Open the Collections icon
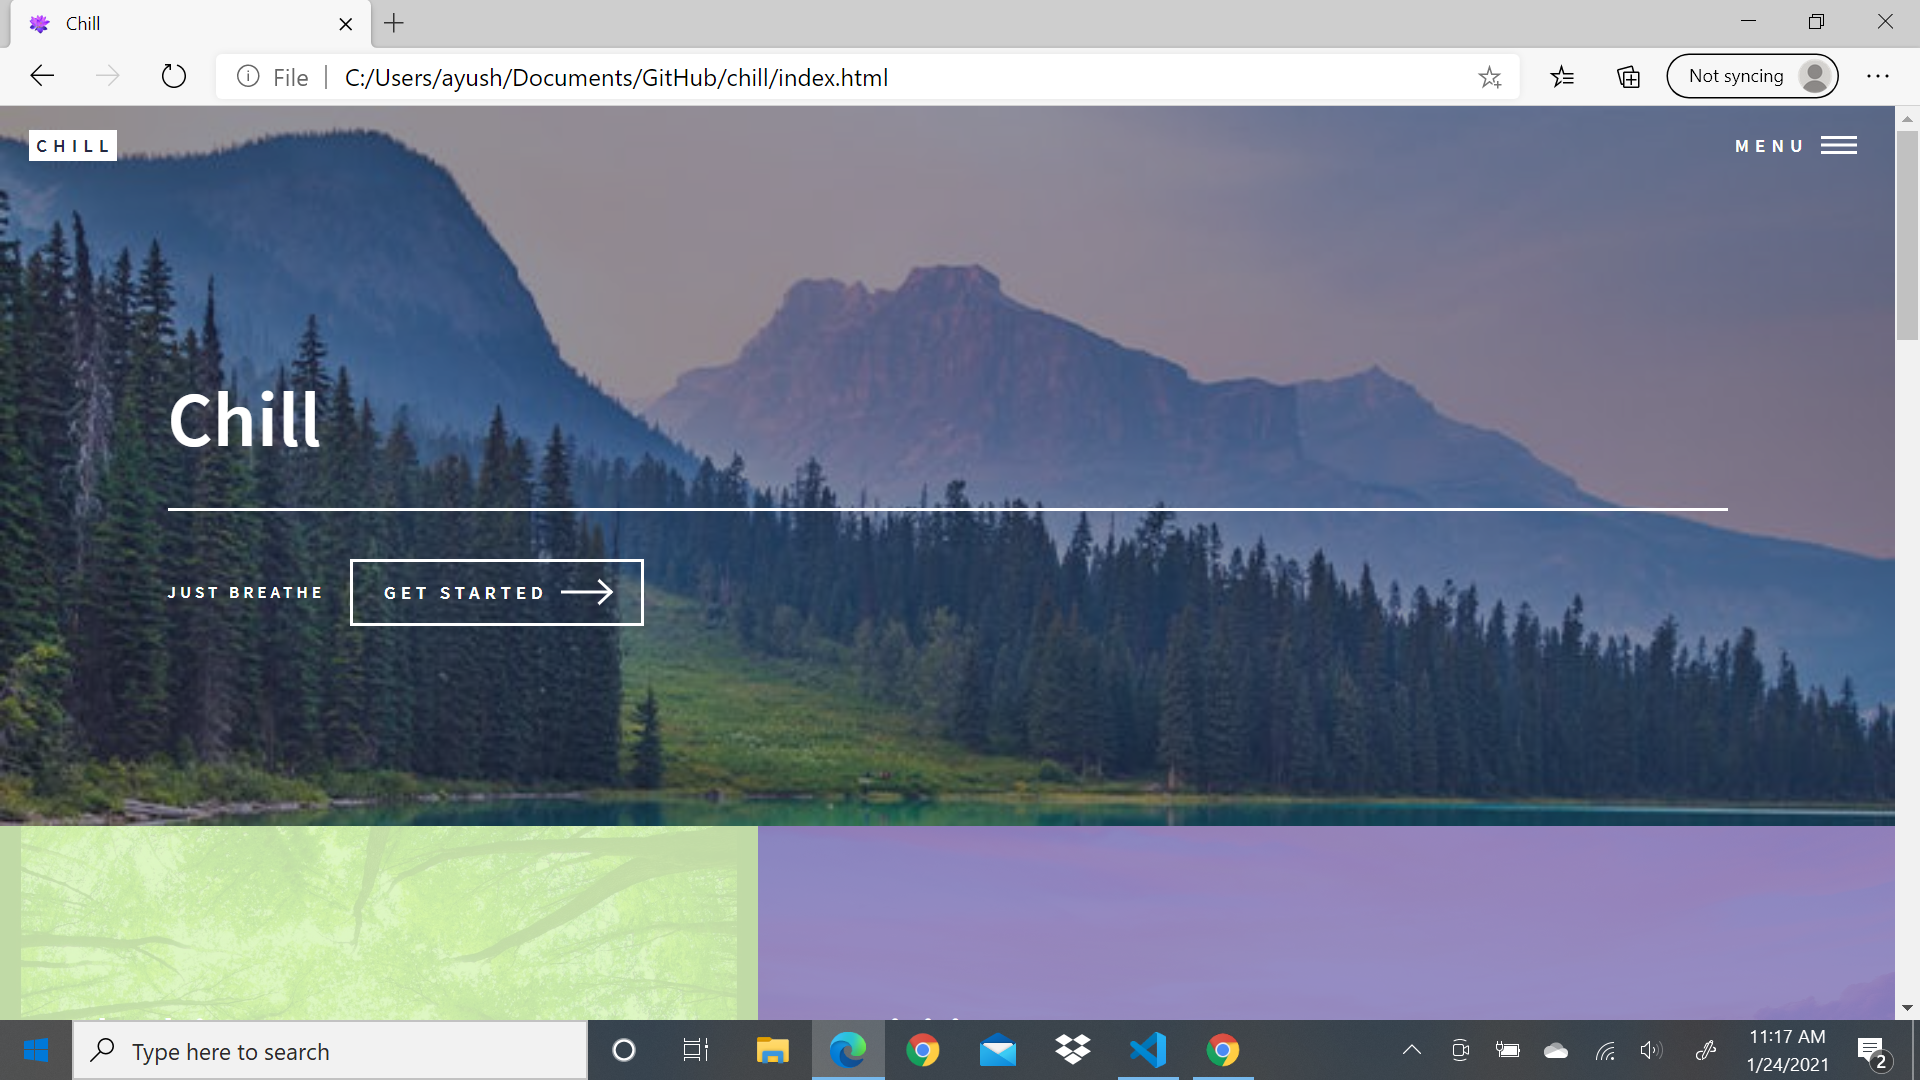 [1628, 77]
